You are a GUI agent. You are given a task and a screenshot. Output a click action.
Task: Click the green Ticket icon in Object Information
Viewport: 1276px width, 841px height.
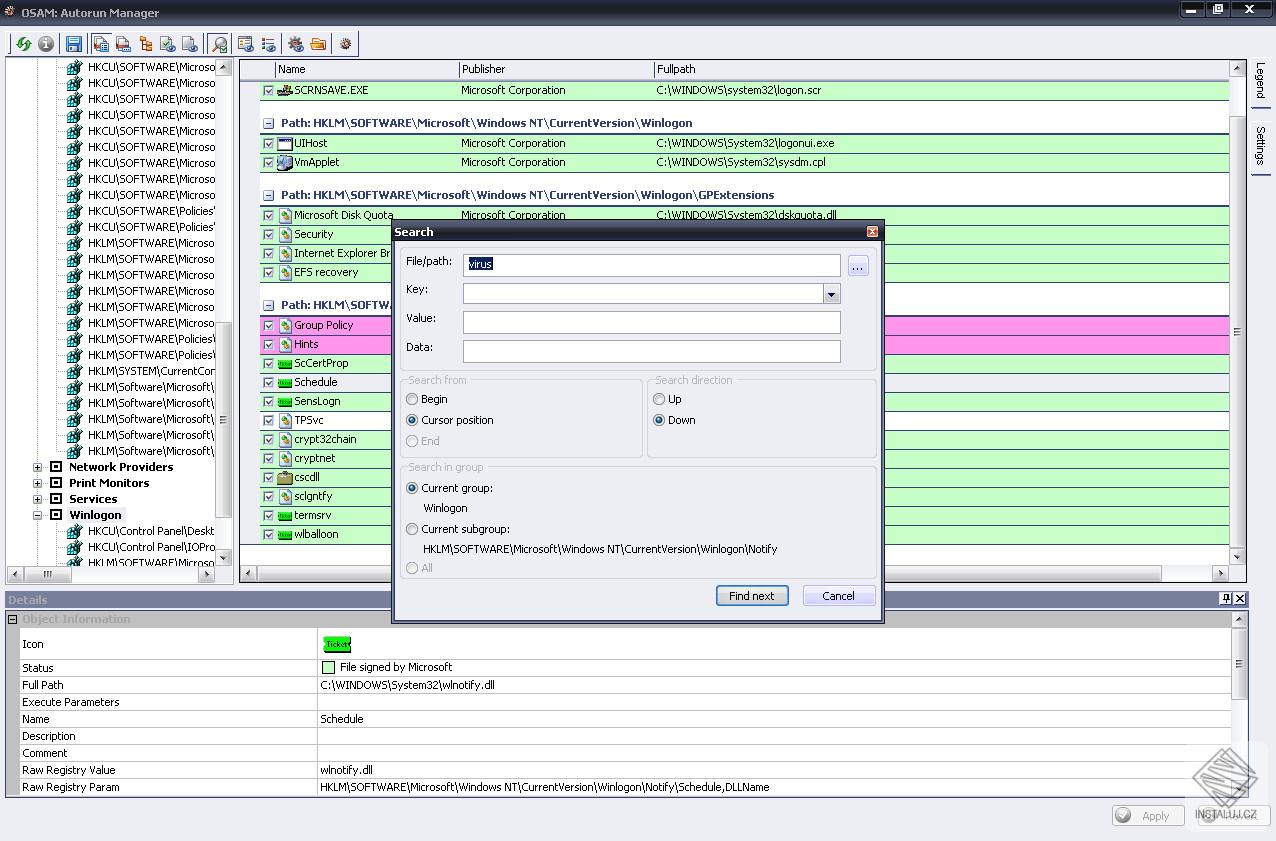[337, 644]
